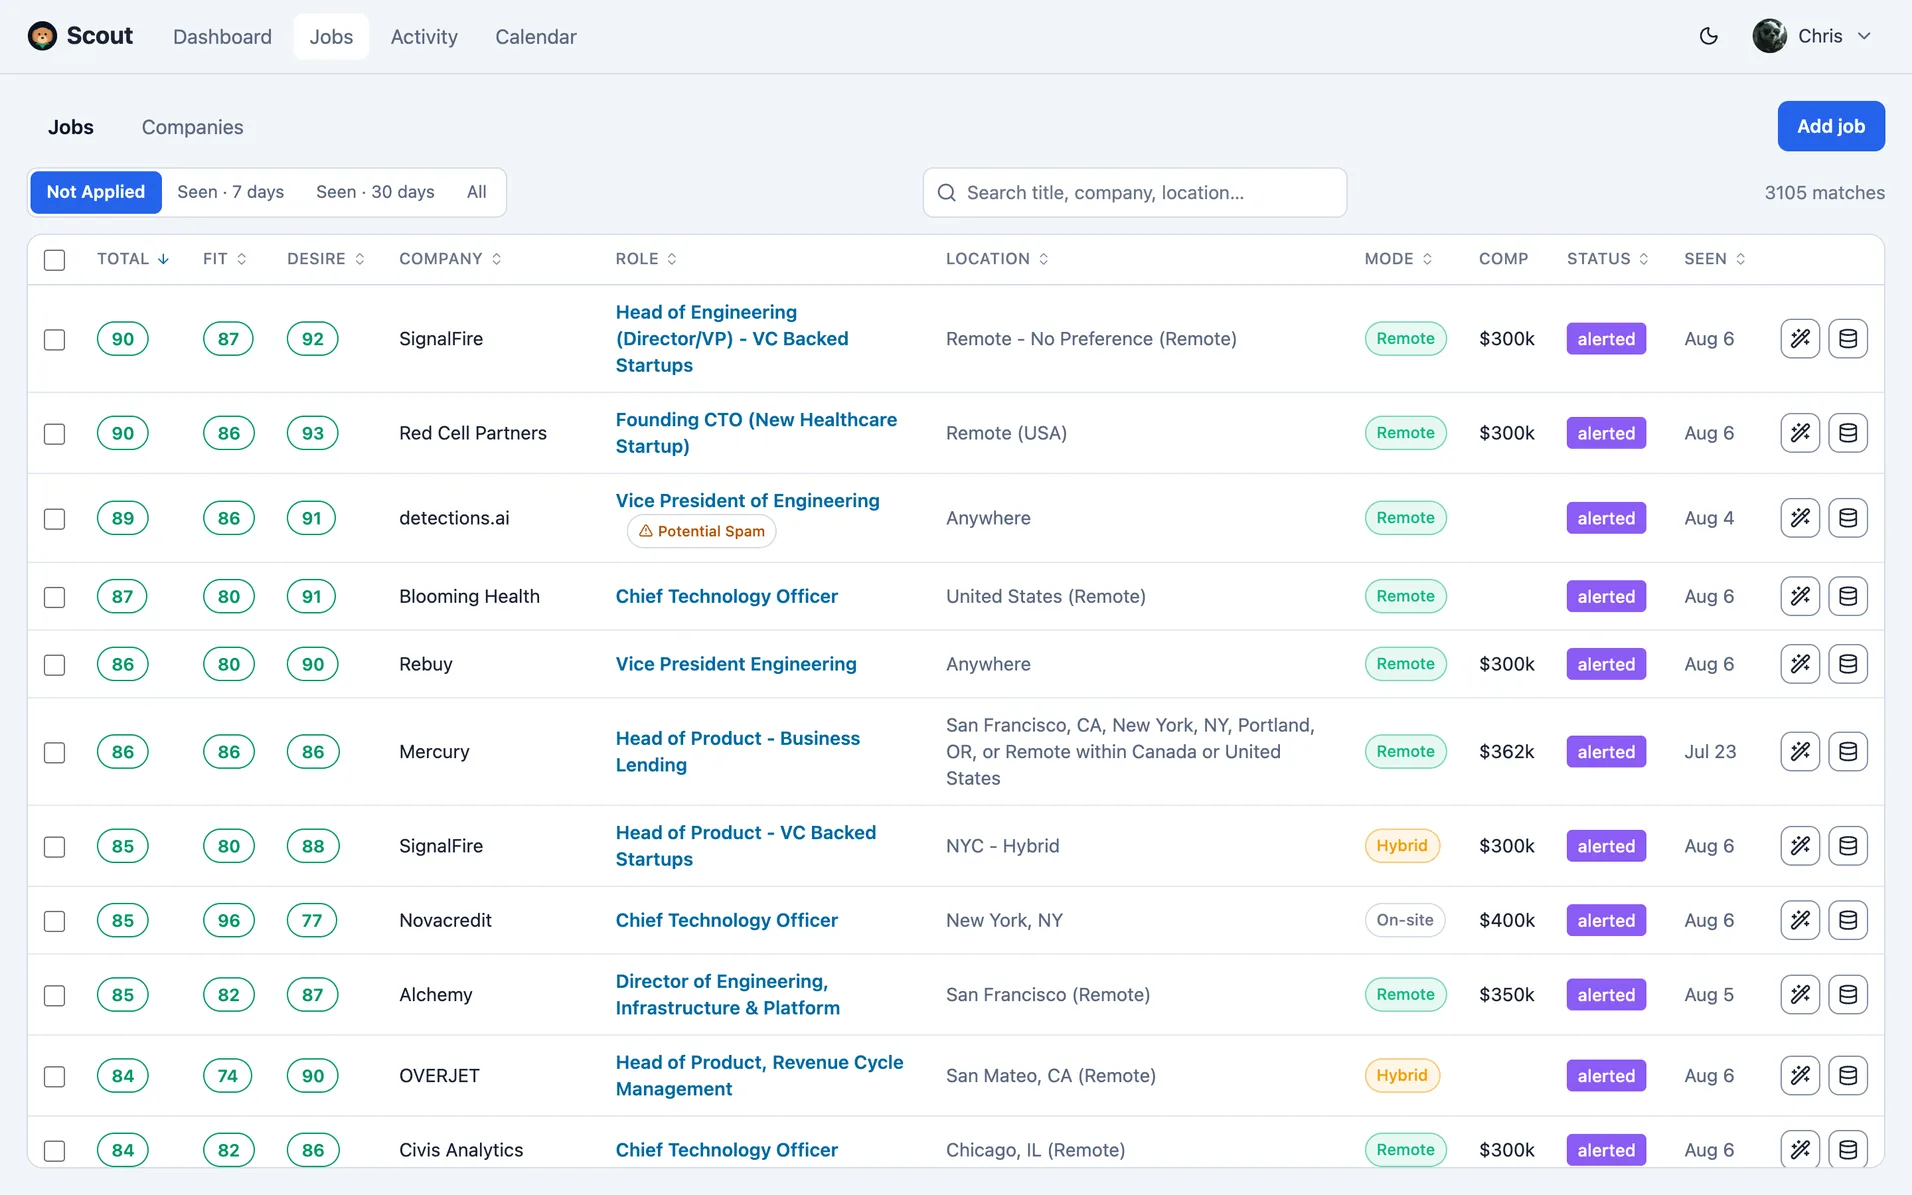Image resolution: width=1912 pixels, height=1195 pixels.
Task: Check the Mercury row checkbox
Action: click(x=55, y=753)
